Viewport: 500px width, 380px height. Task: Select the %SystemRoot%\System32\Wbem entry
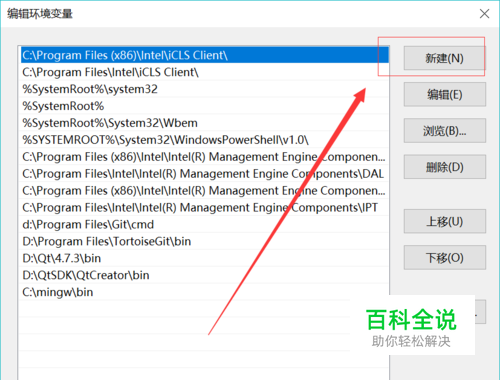pos(204,123)
